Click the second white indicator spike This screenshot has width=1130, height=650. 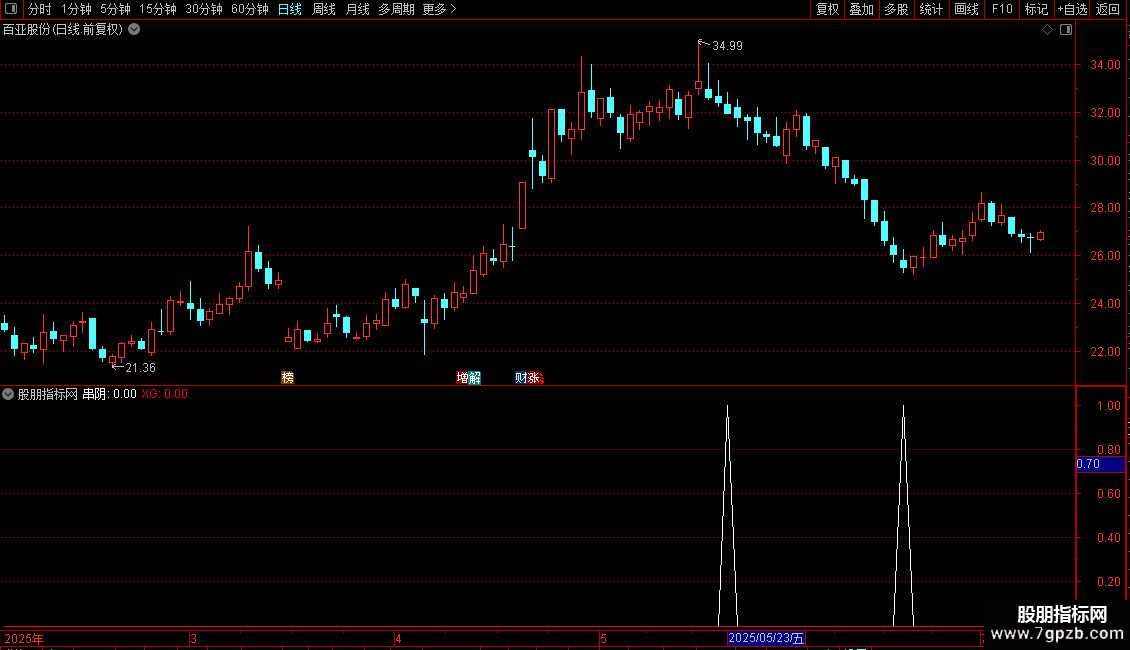pyautogui.click(x=904, y=515)
